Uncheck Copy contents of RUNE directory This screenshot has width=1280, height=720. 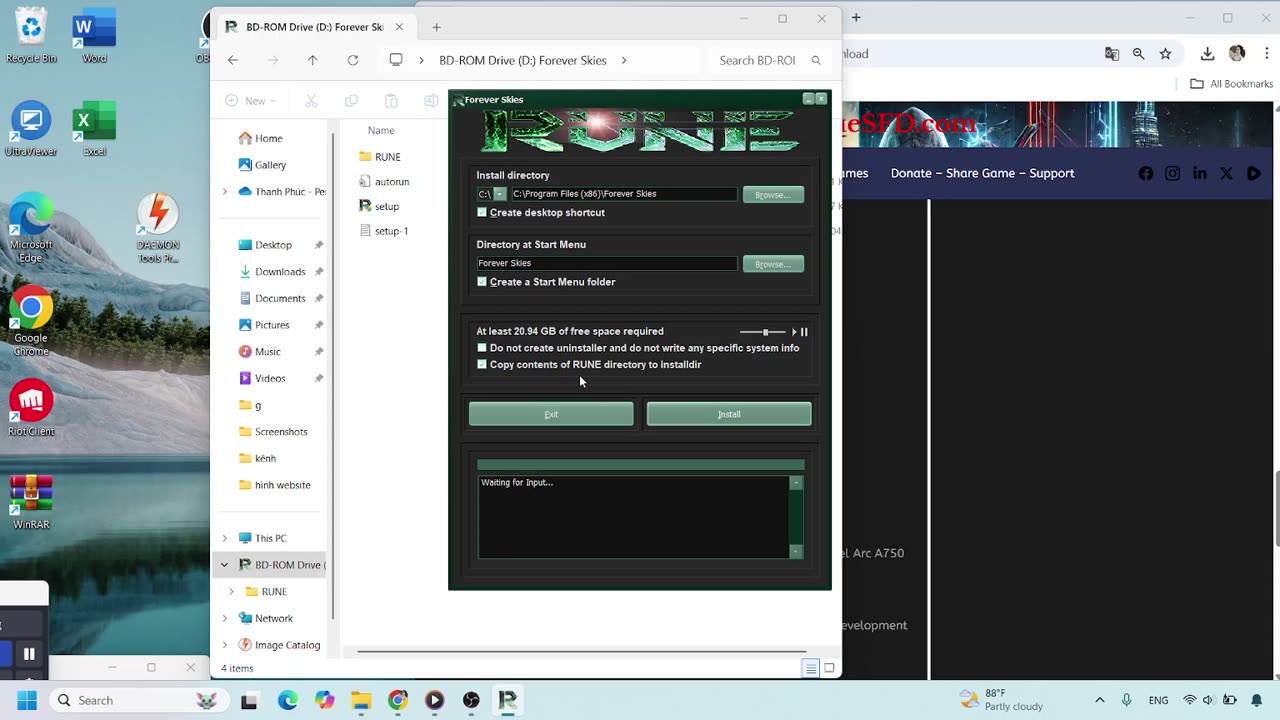coord(482,365)
